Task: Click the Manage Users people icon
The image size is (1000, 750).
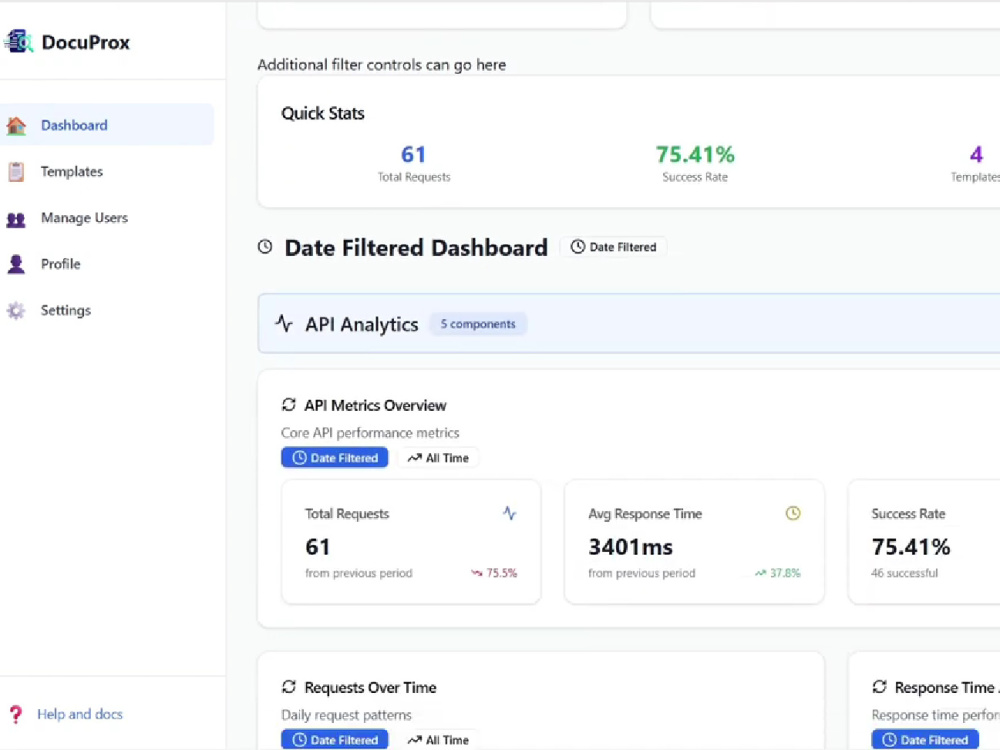Action: pyautogui.click(x=16, y=219)
